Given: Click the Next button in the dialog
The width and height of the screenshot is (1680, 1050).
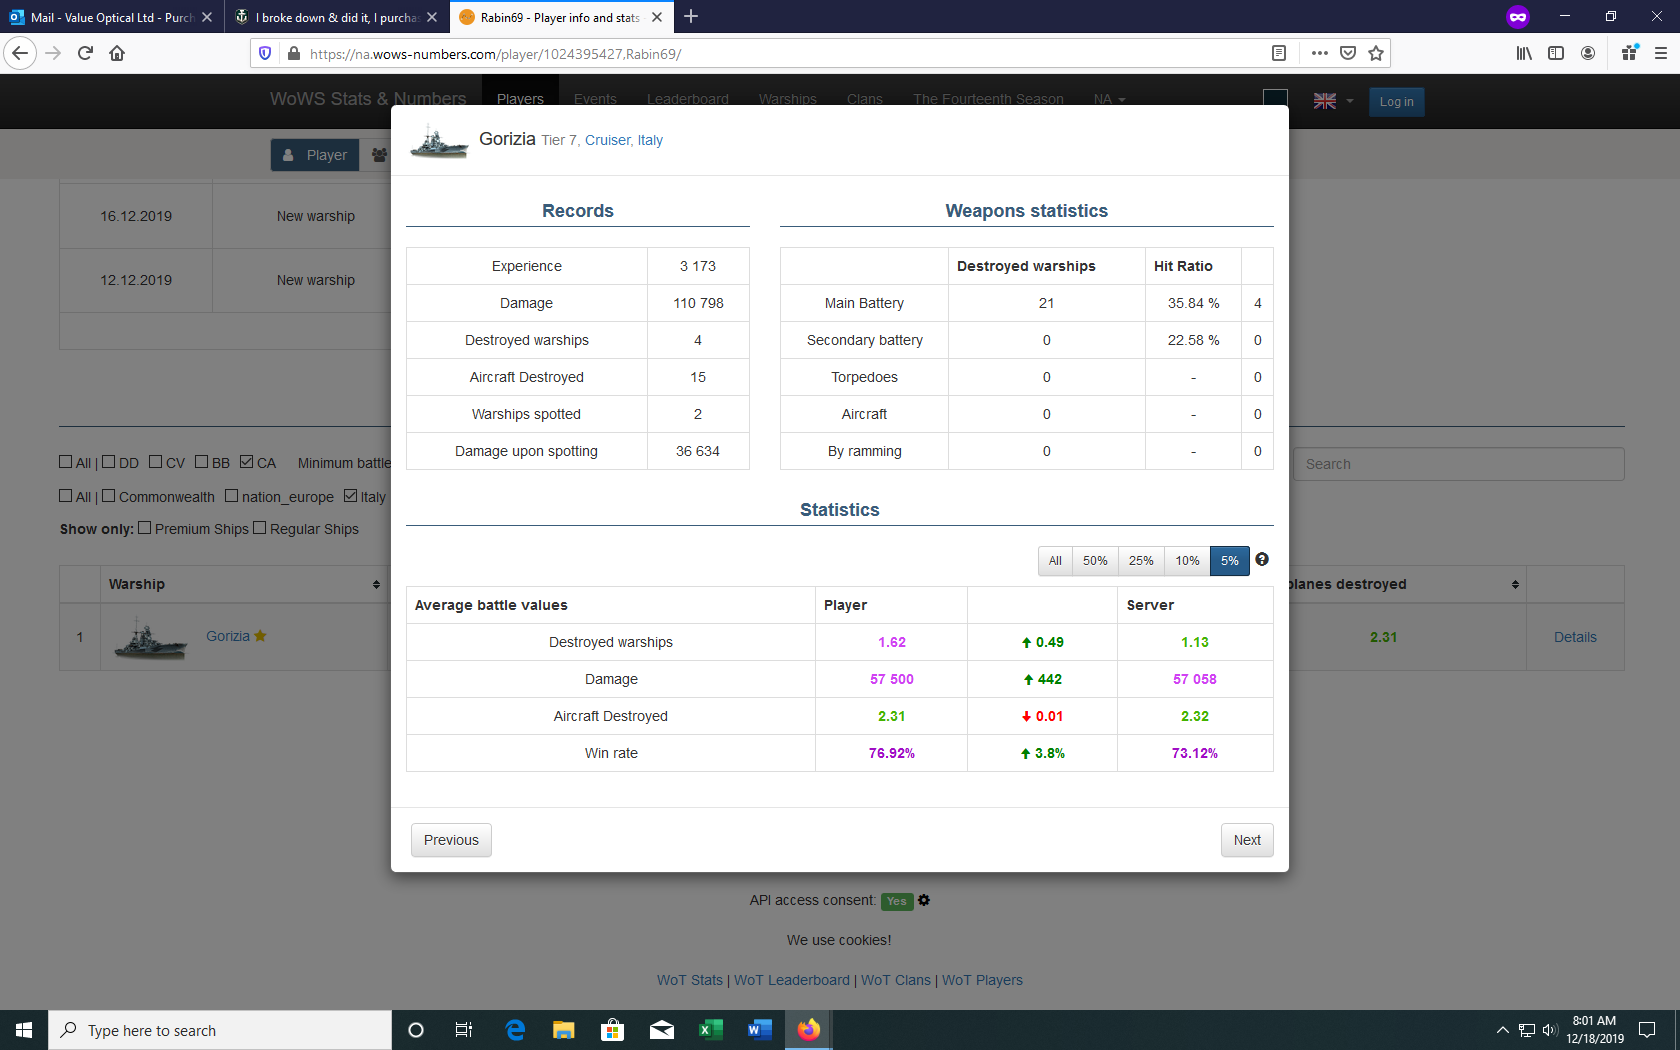Looking at the screenshot, I should (x=1247, y=840).
